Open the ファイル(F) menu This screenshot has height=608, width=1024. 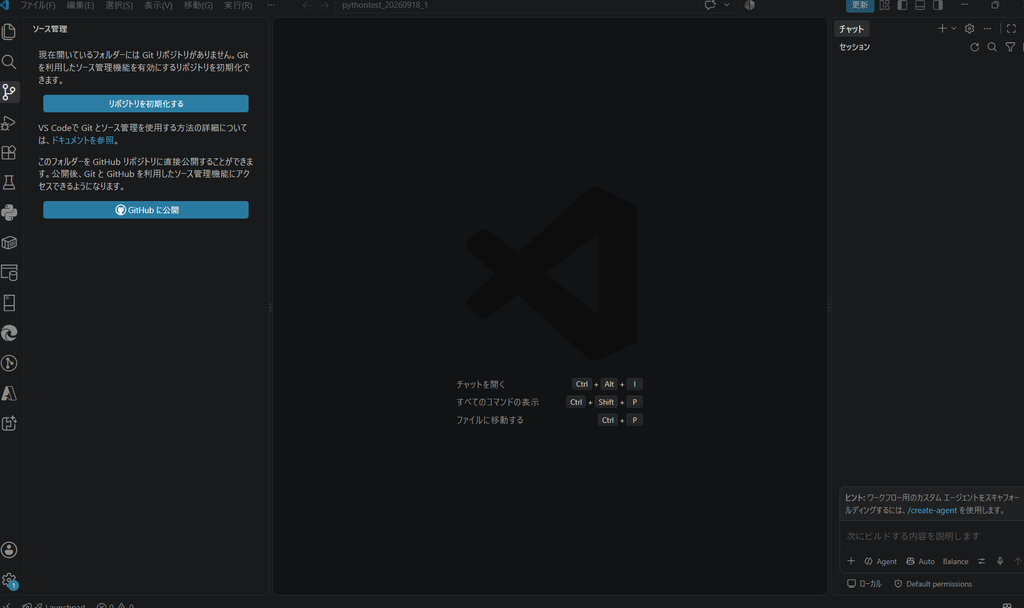38,5
